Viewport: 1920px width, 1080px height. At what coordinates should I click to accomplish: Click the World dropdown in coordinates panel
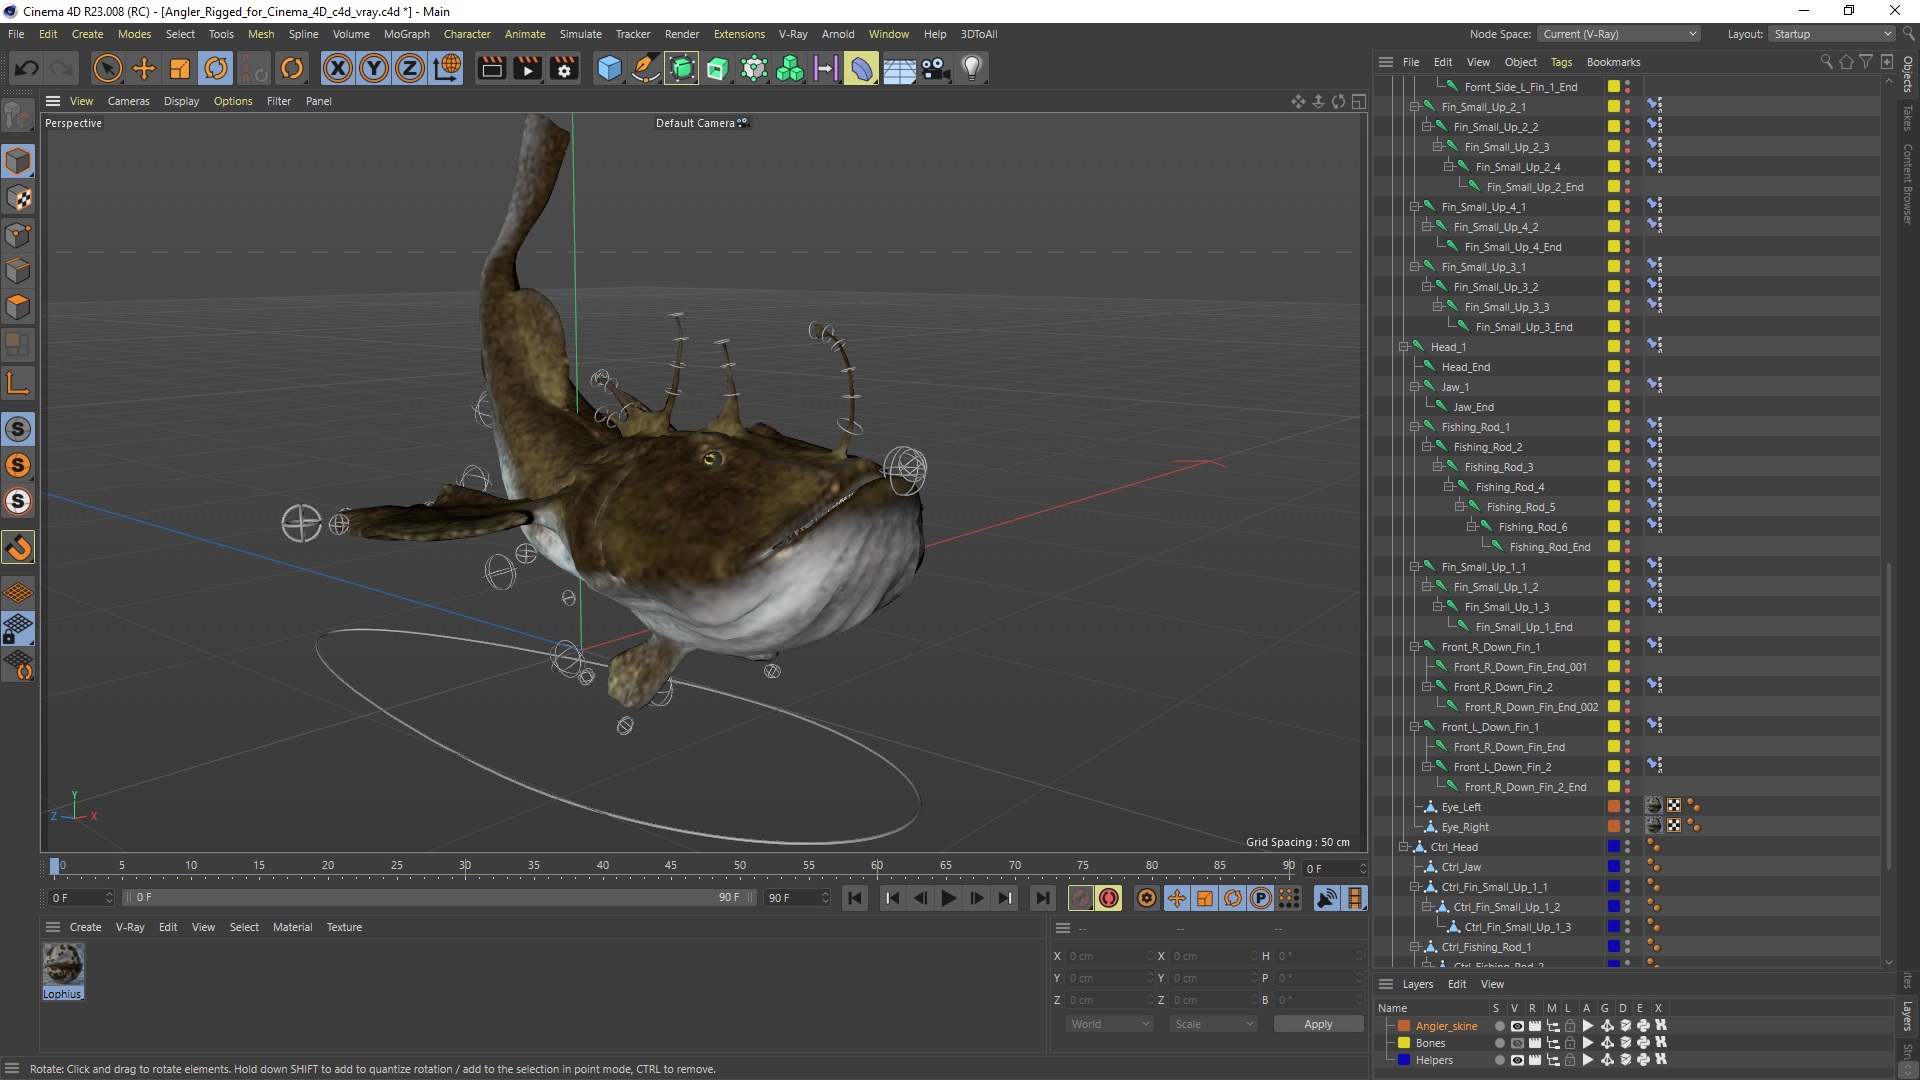1106,1023
